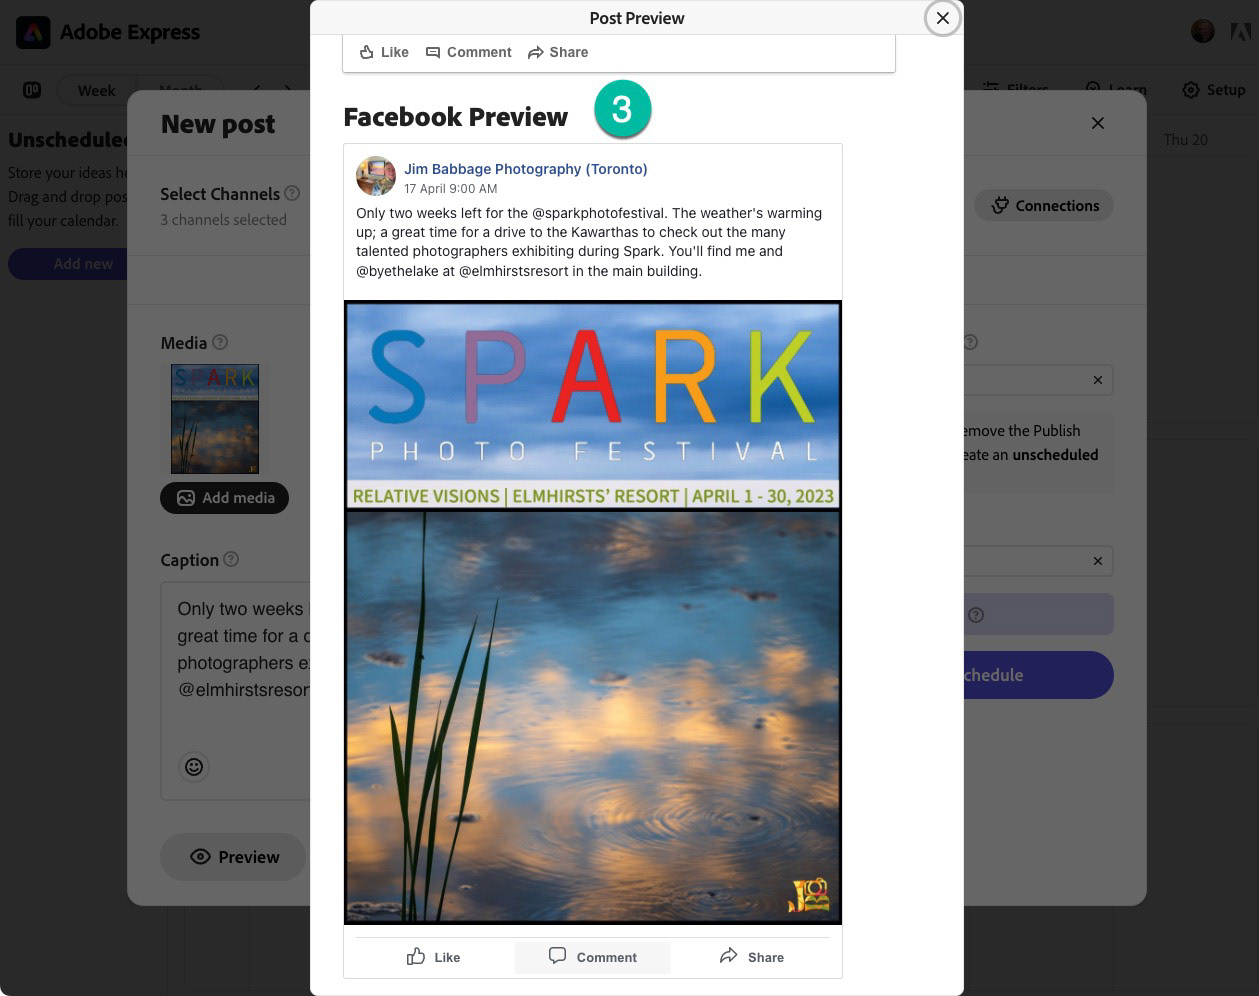Click the Facebook Preview heading text
Image resolution: width=1259 pixels, height=996 pixels.
pyautogui.click(x=455, y=117)
